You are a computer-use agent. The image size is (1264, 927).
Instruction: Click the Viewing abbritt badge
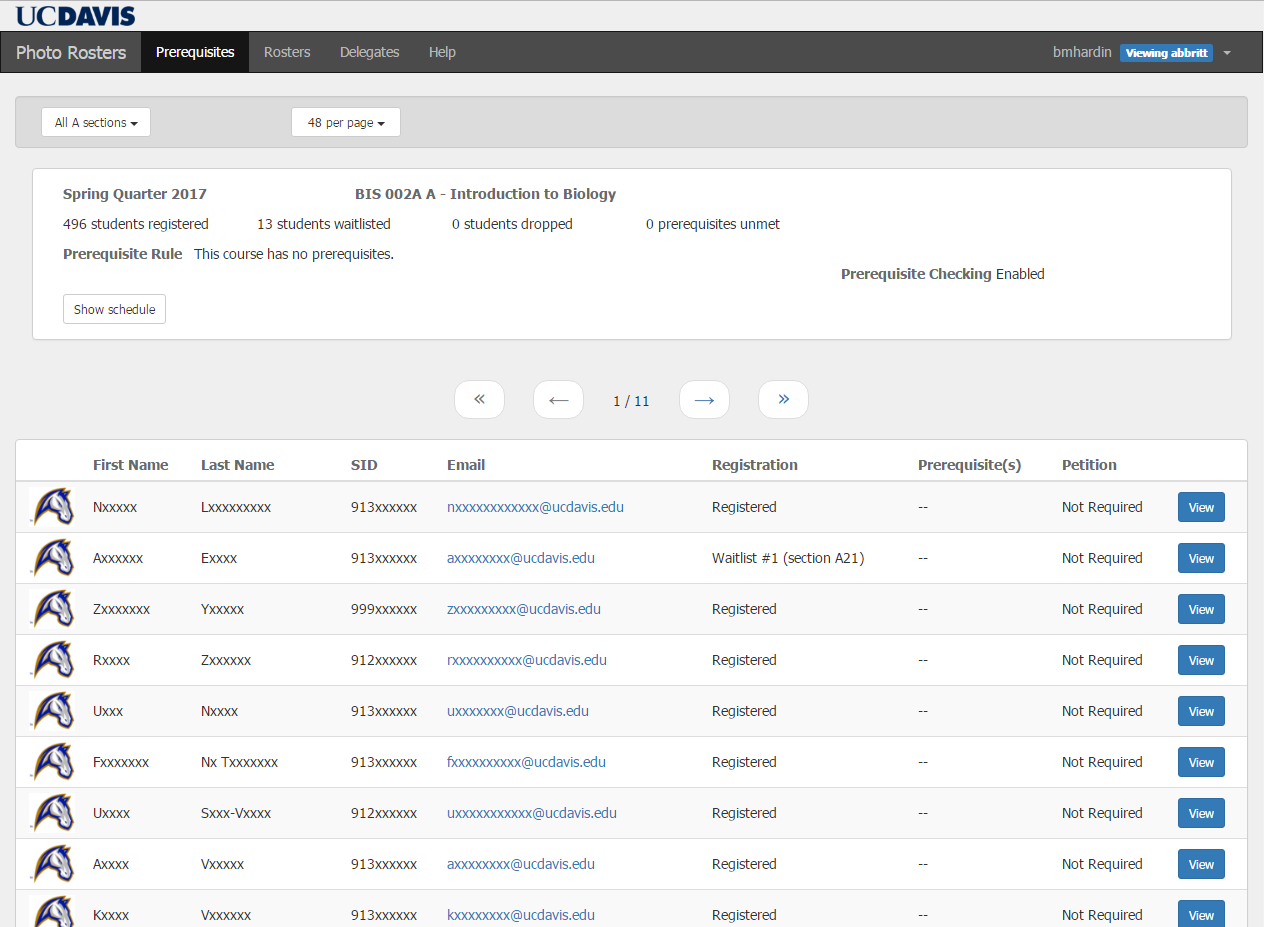pos(1166,53)
